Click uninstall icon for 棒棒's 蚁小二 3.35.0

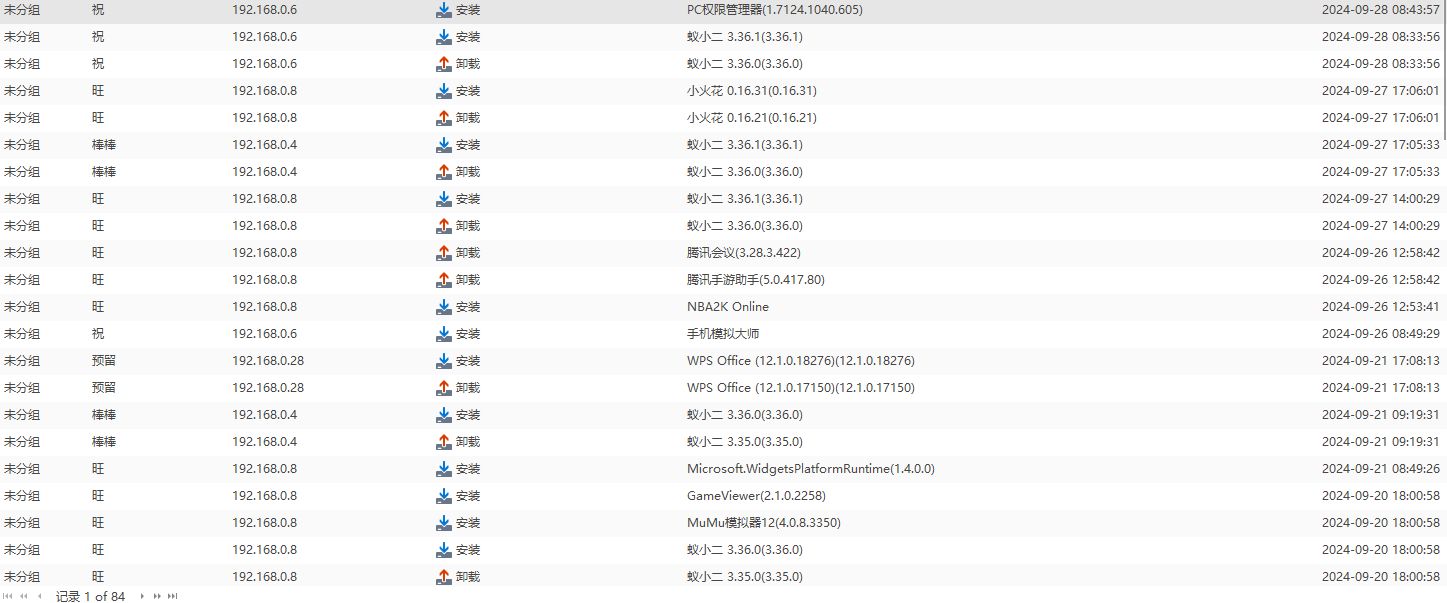444,442
